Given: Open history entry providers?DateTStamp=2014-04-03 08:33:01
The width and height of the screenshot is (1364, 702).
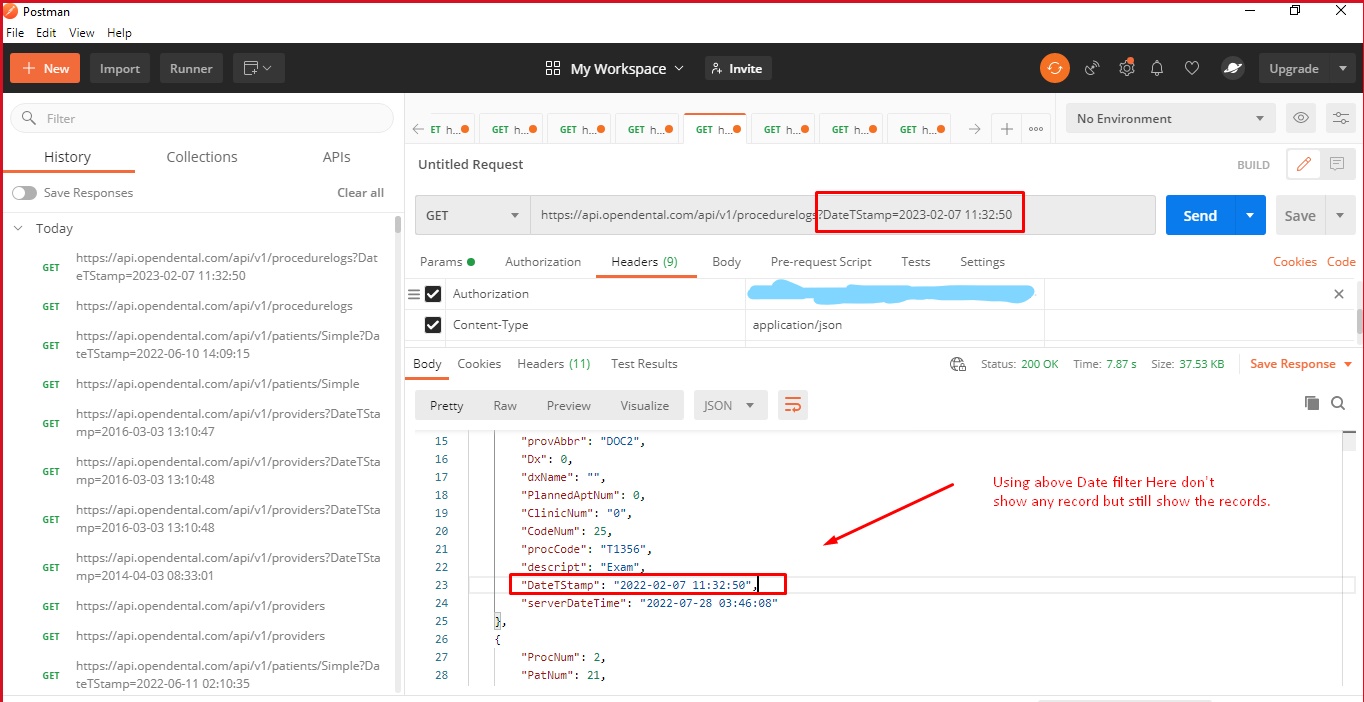Looking at the screenshot, I should [228, 567].
